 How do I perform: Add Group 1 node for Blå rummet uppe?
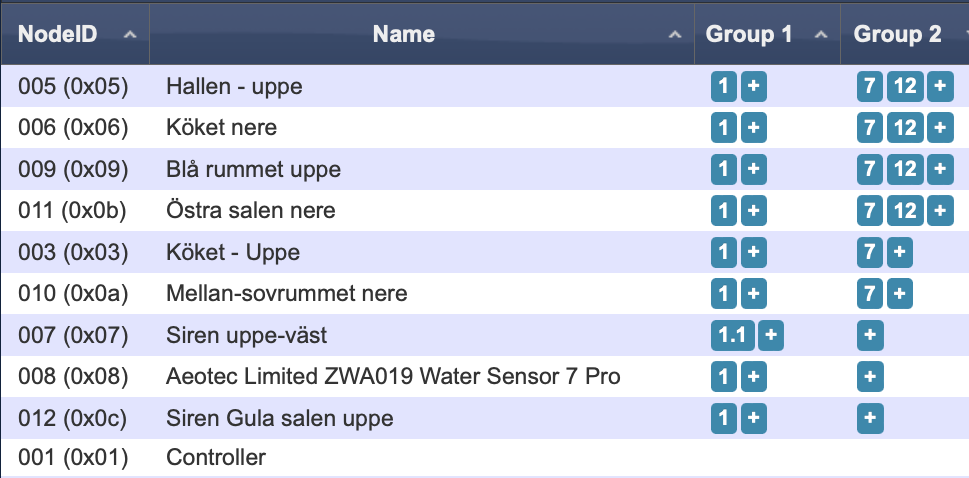pyautogui.click(x=753, y=169)
